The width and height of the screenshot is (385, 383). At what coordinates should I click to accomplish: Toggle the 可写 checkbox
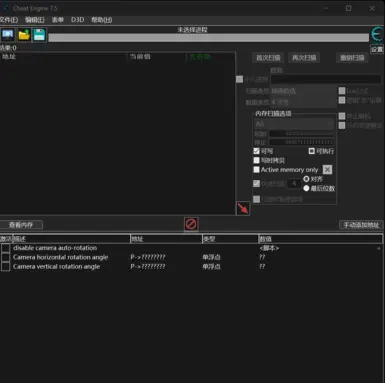pos(256,151)
